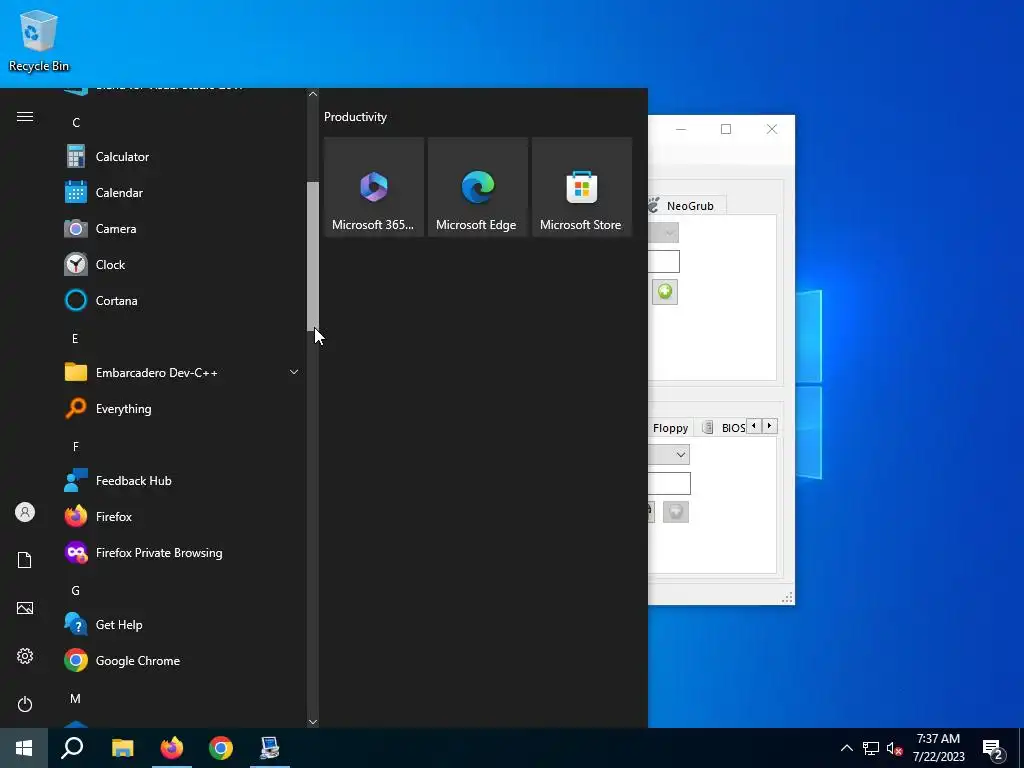Click the app list scroll up arrow
The width and height of the screenshot is (1024, 768).
313,94
